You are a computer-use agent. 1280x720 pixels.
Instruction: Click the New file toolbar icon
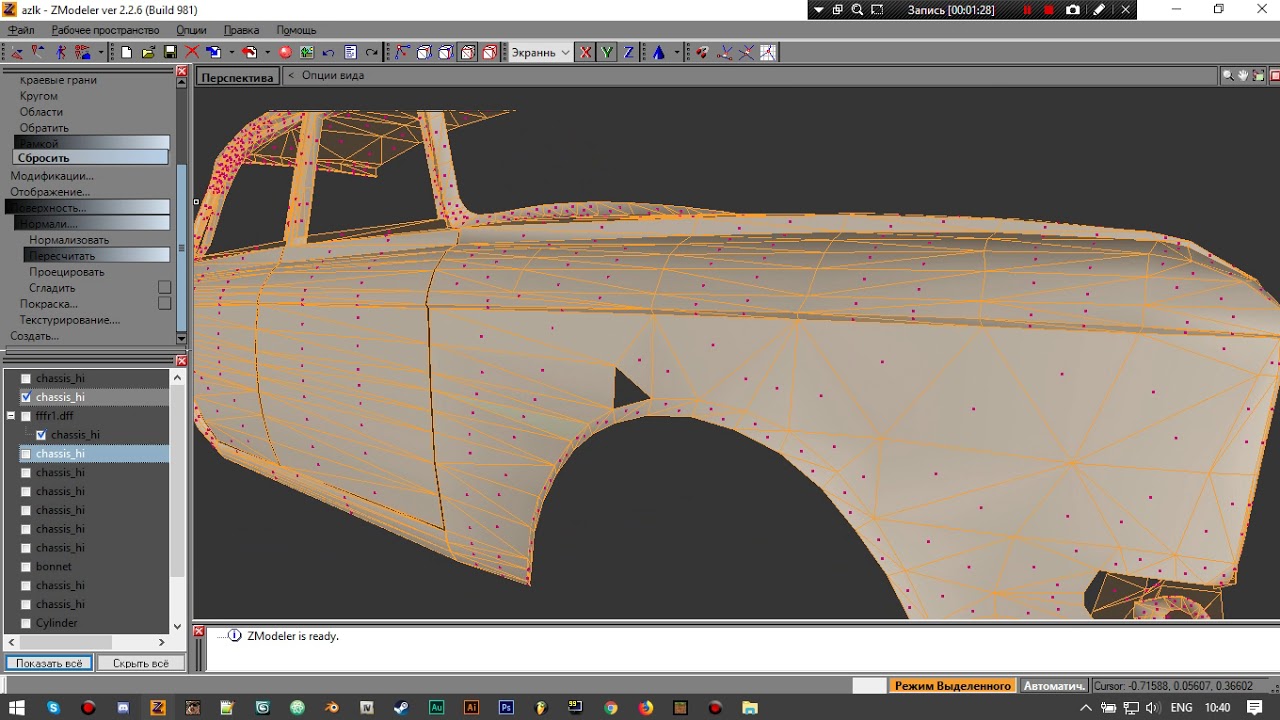coord(127,52)
